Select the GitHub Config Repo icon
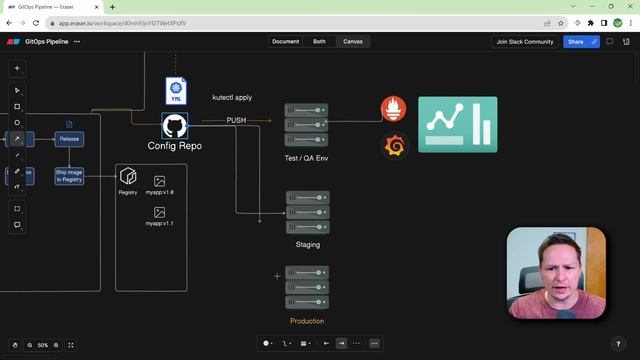This screenshot has height=360, width=640. (x=175, y=126)
